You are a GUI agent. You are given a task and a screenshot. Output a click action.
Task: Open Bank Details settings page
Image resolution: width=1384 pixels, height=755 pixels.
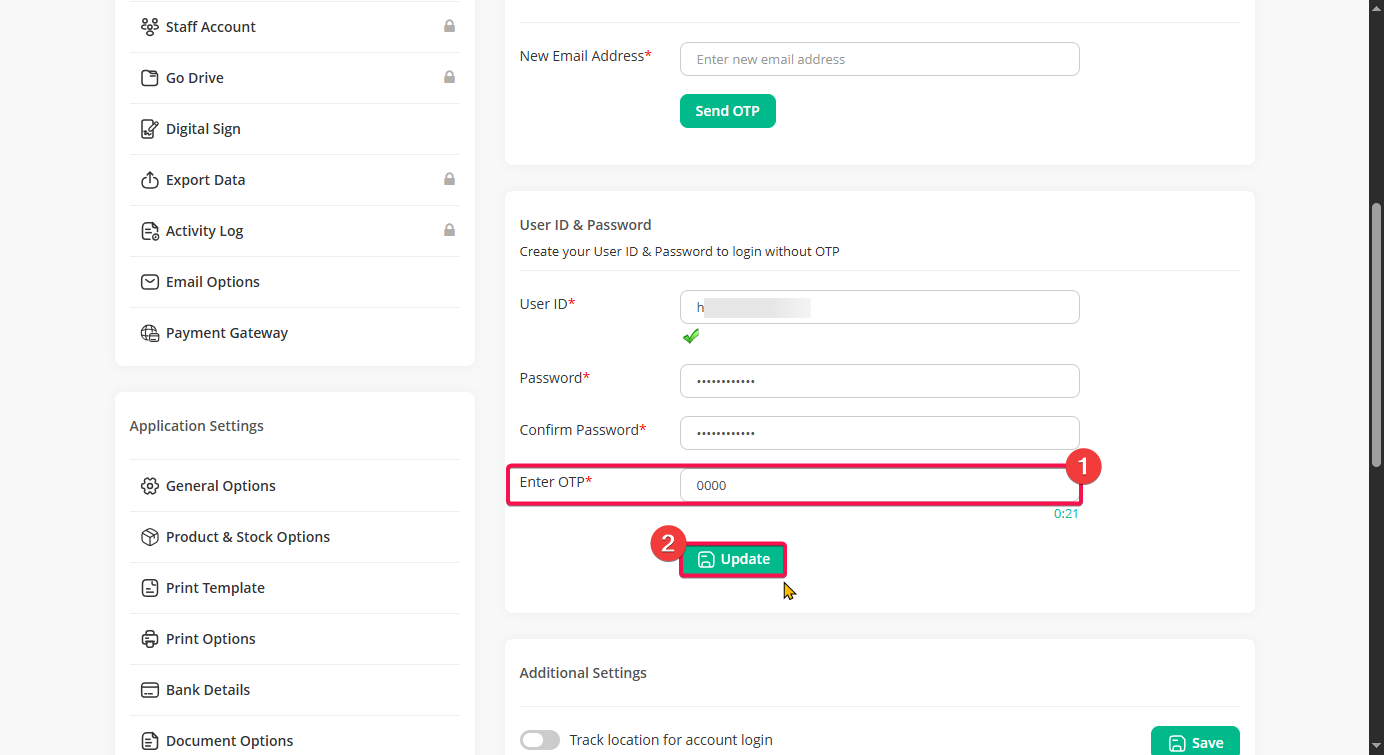(208, 690)
